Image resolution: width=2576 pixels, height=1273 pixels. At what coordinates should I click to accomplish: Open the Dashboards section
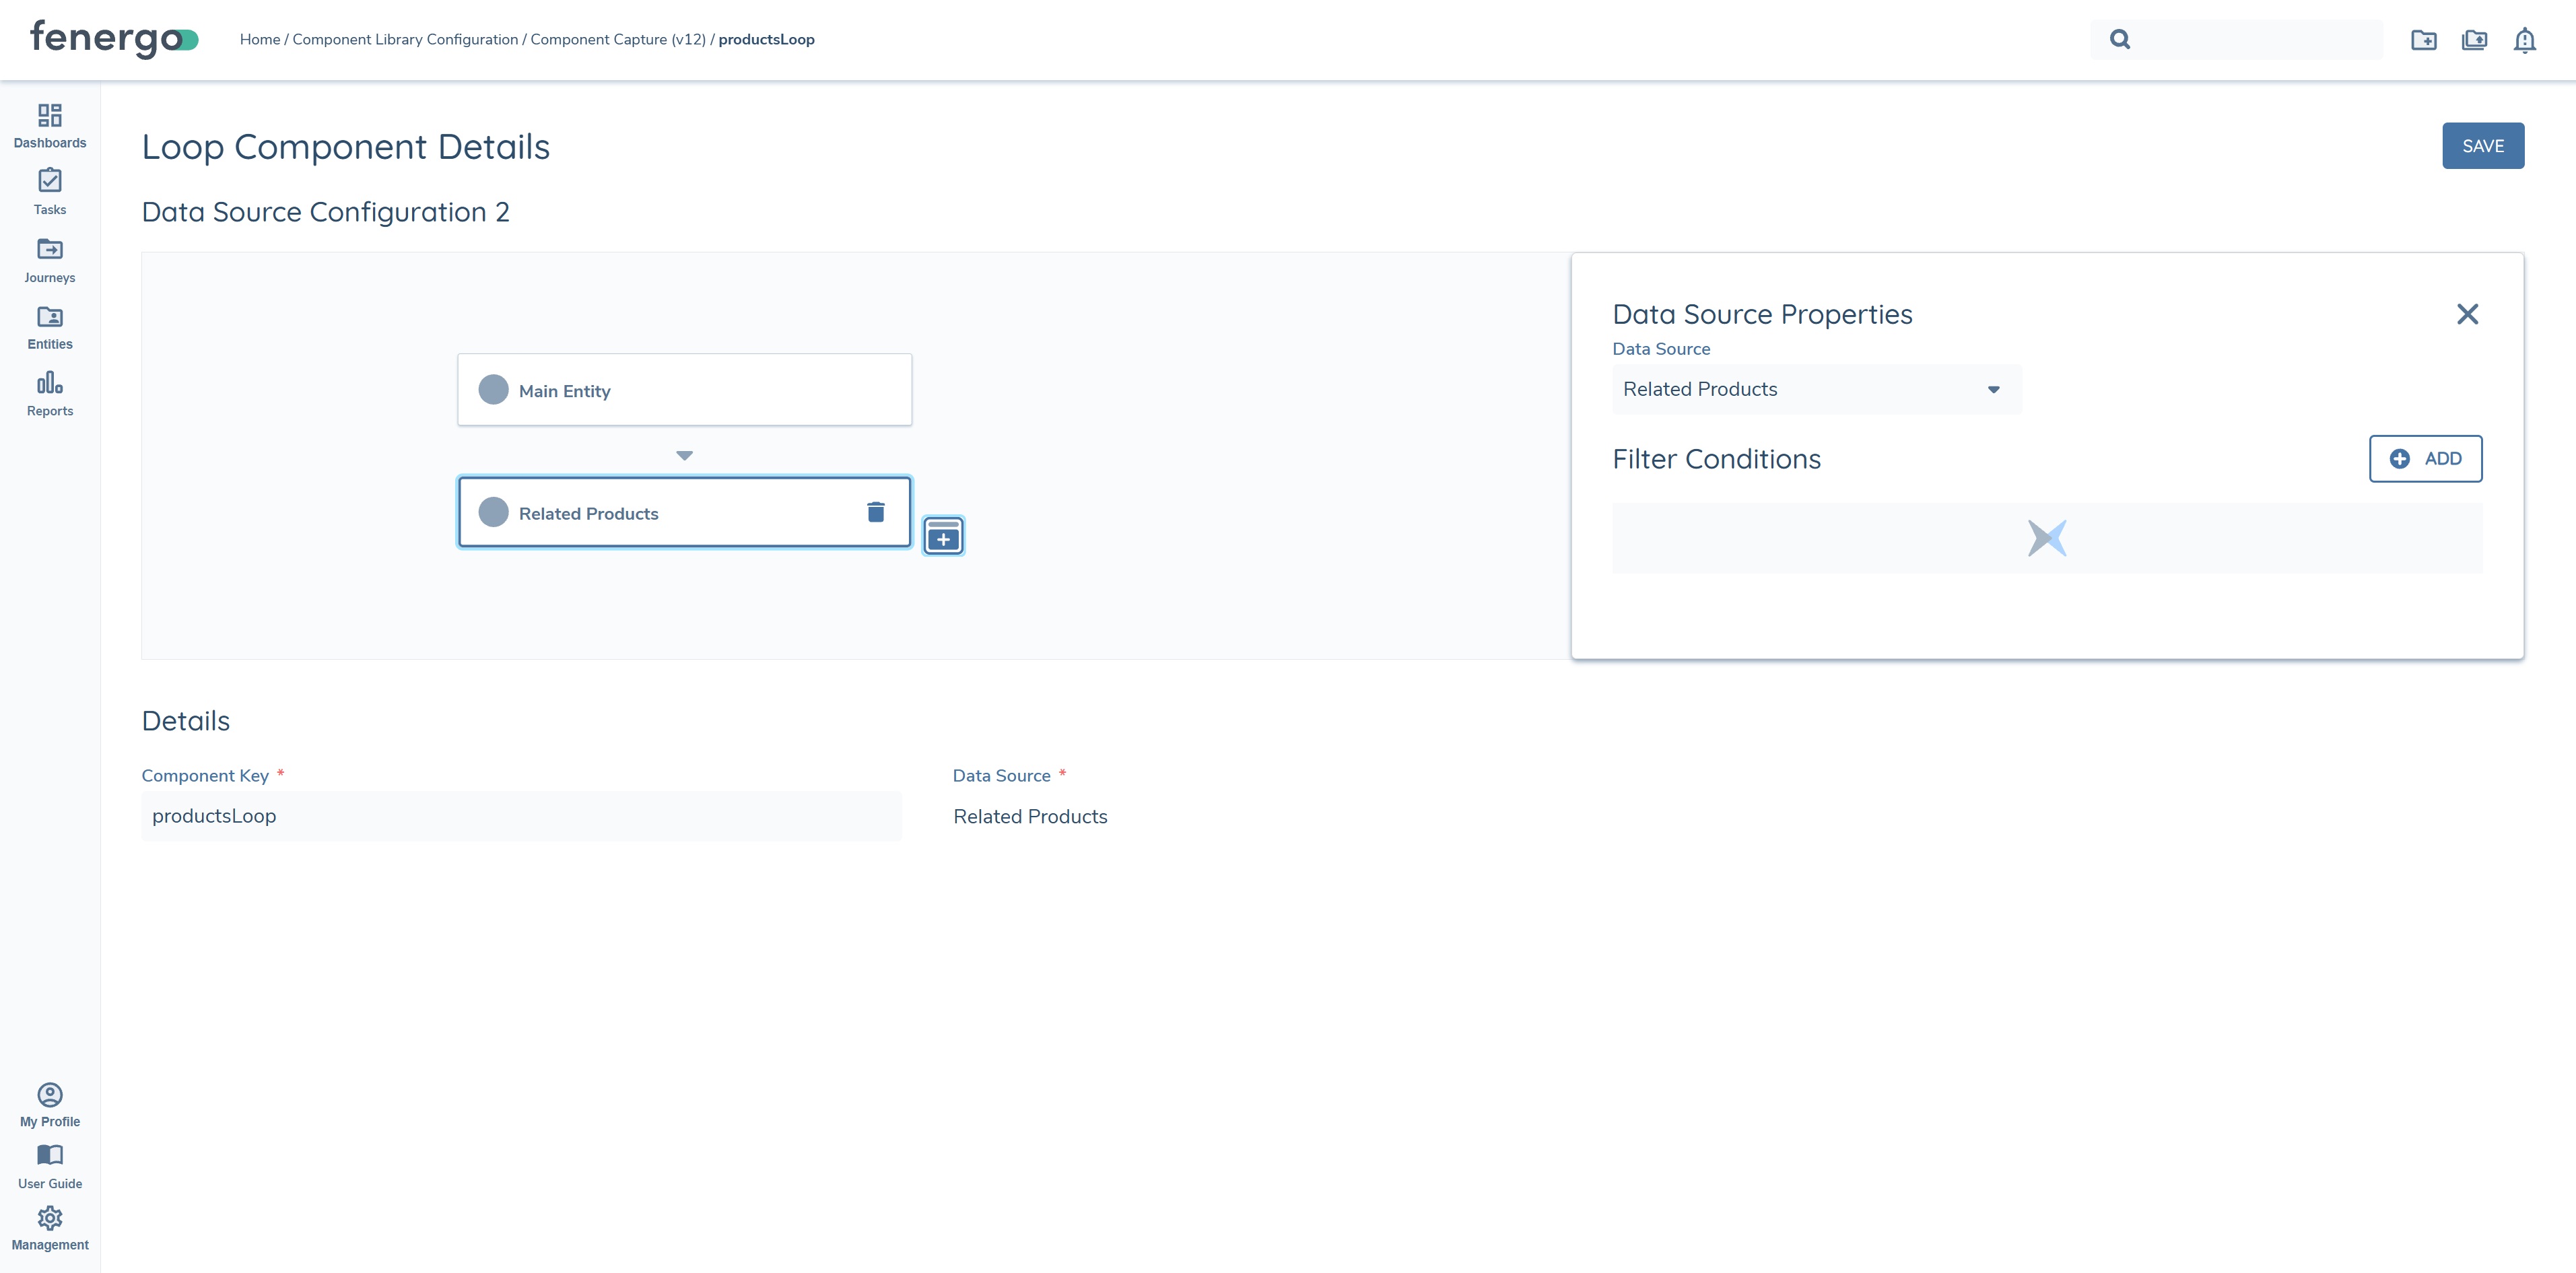click(49, 125)
